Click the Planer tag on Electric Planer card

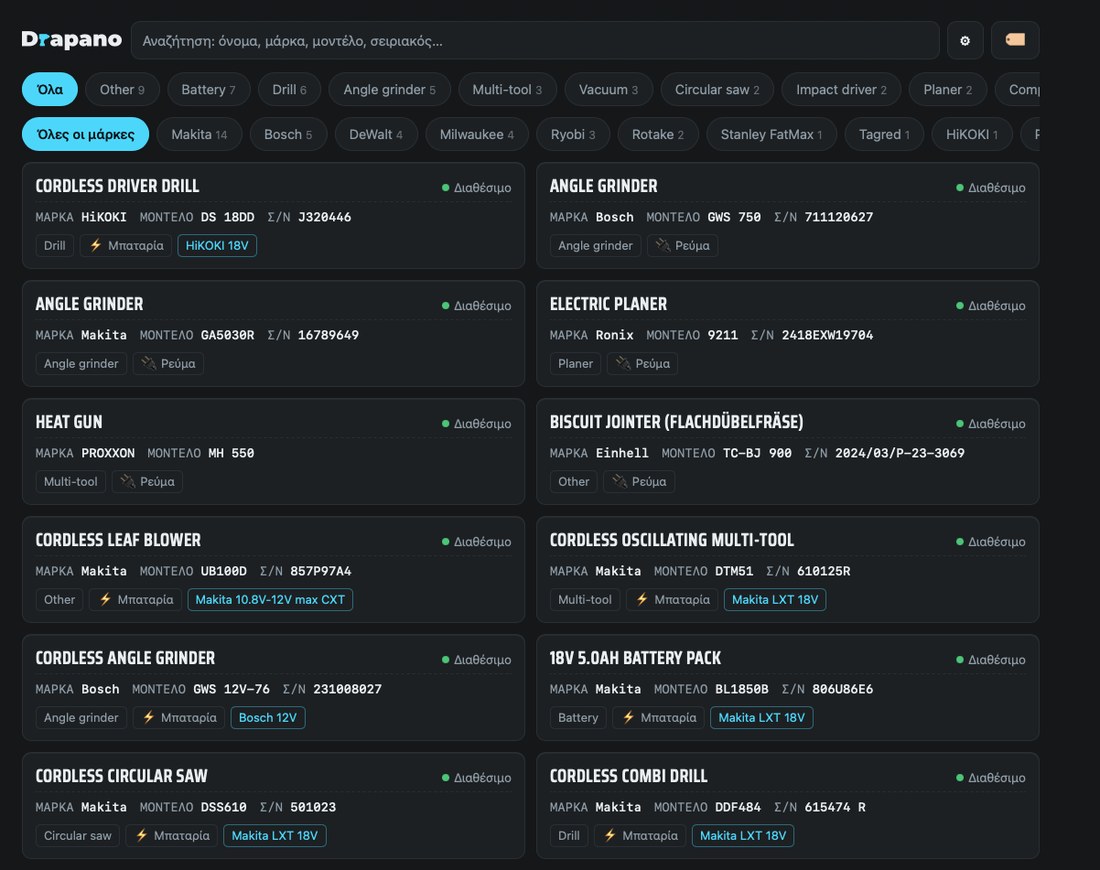(x=575, y=363)
